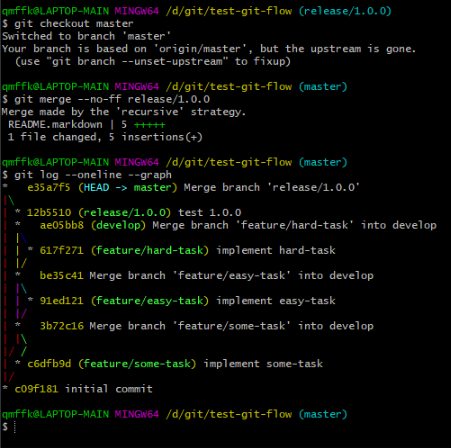Click commit hash be35c41
The height and width of the screenshot is (448, 451).
click(61, 276)
